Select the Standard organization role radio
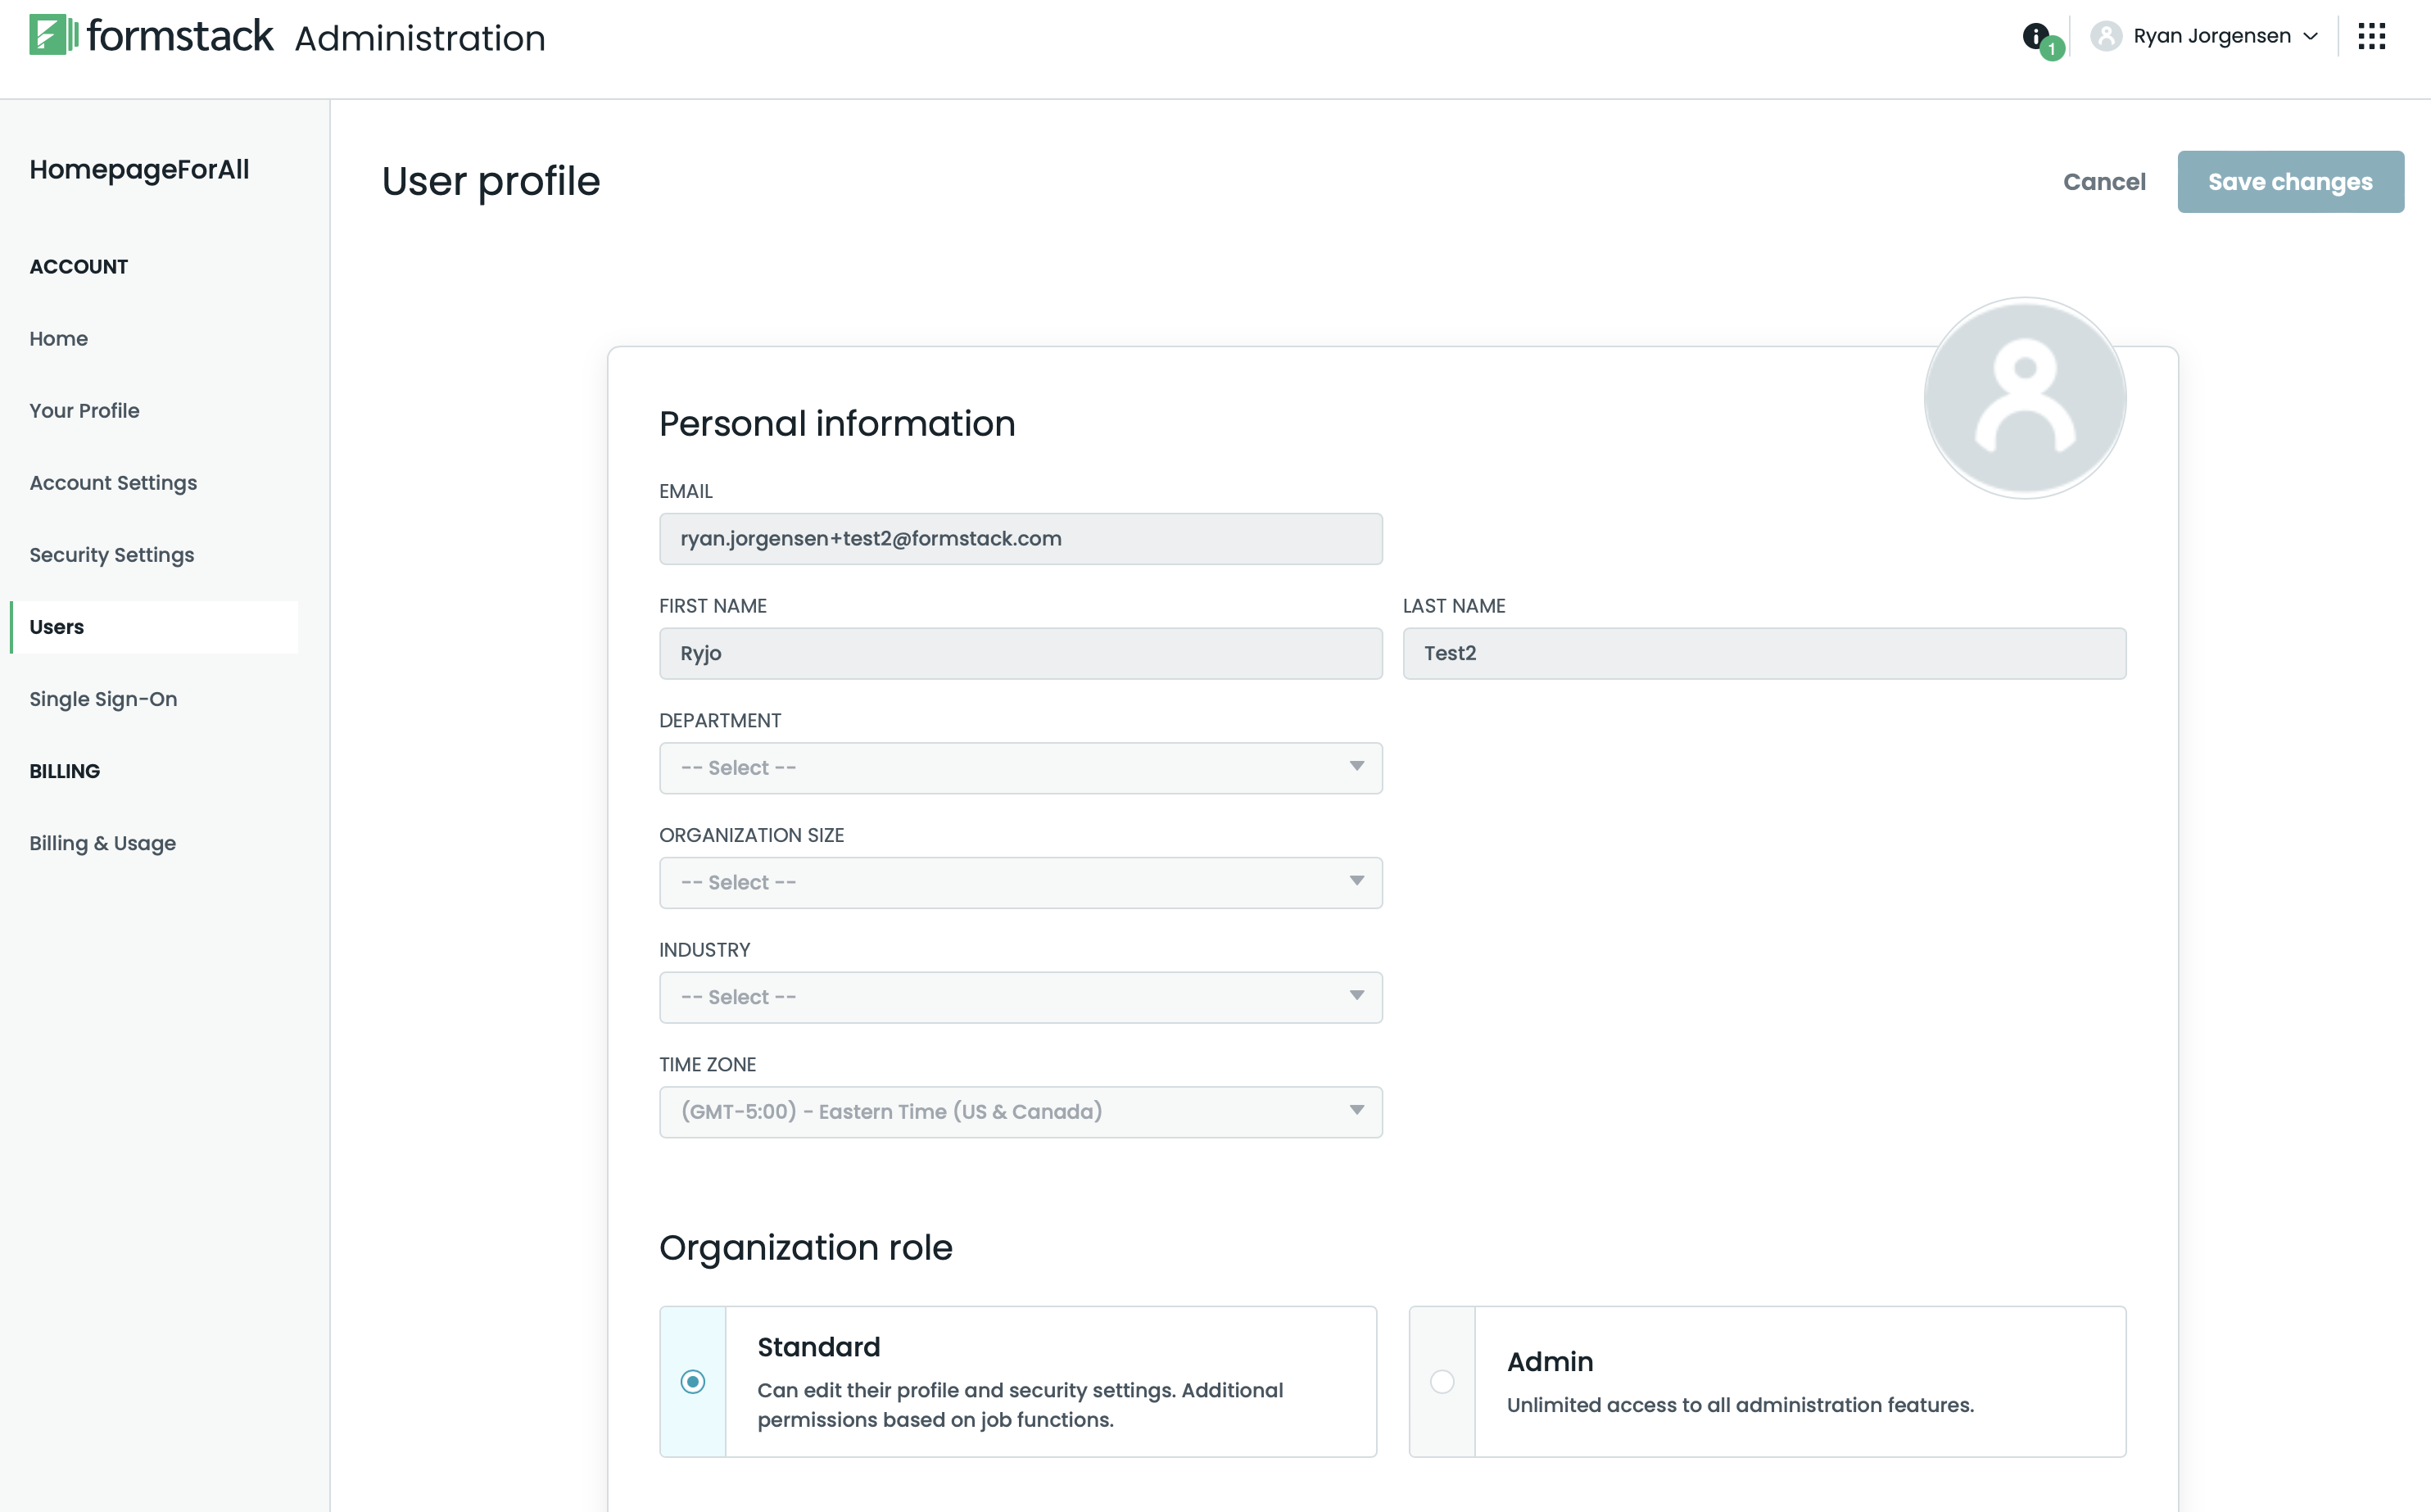The height and width of the screenshot is (1512, 2431). point(692,1381)
